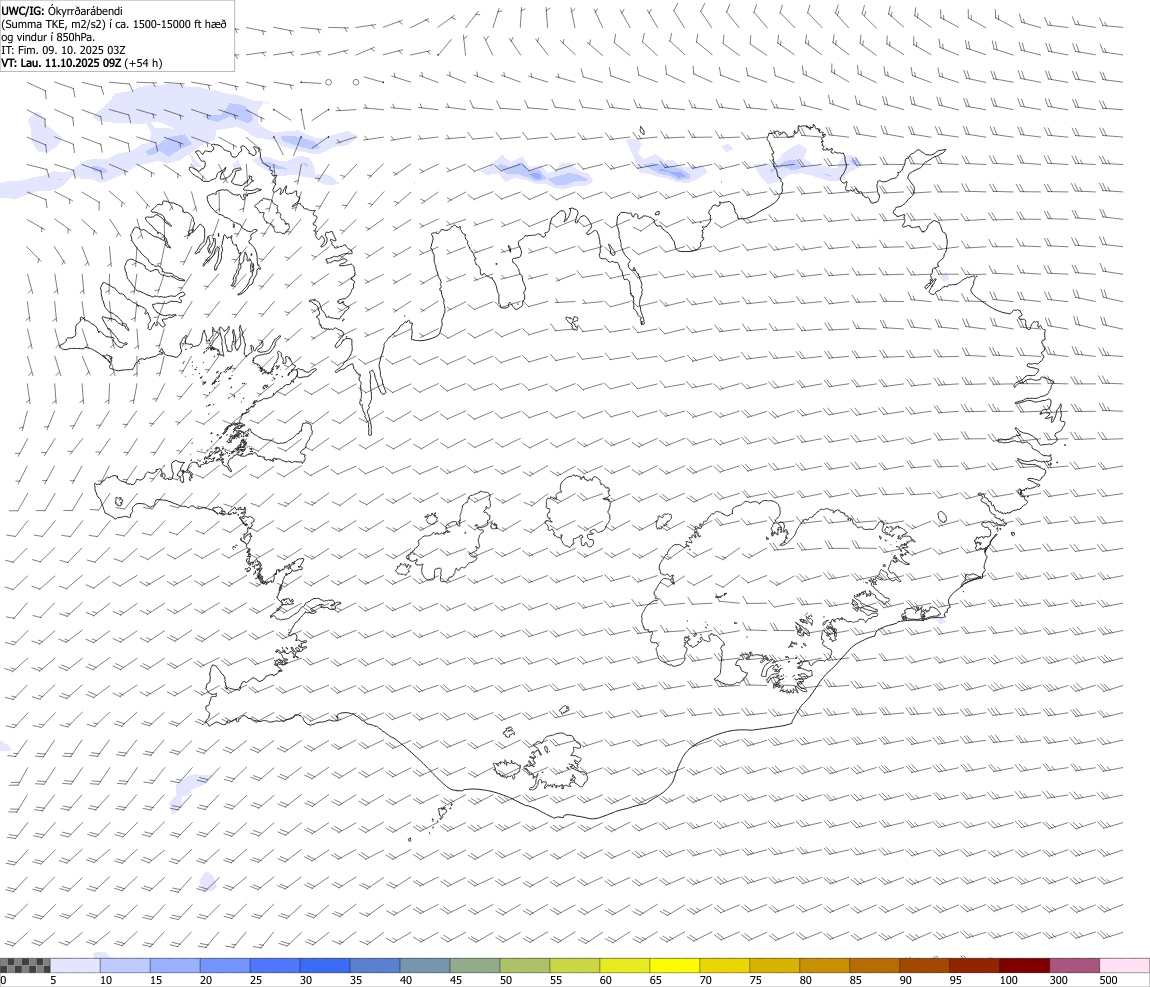Click the legend scale label "50"
1150x987 pixels.
[505, 980]
